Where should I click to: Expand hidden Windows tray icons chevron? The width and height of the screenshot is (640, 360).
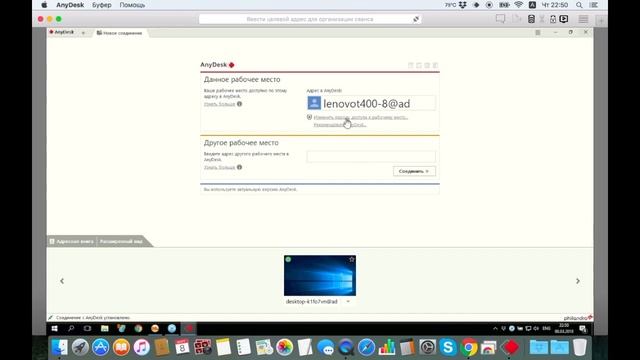click(495, 328)
